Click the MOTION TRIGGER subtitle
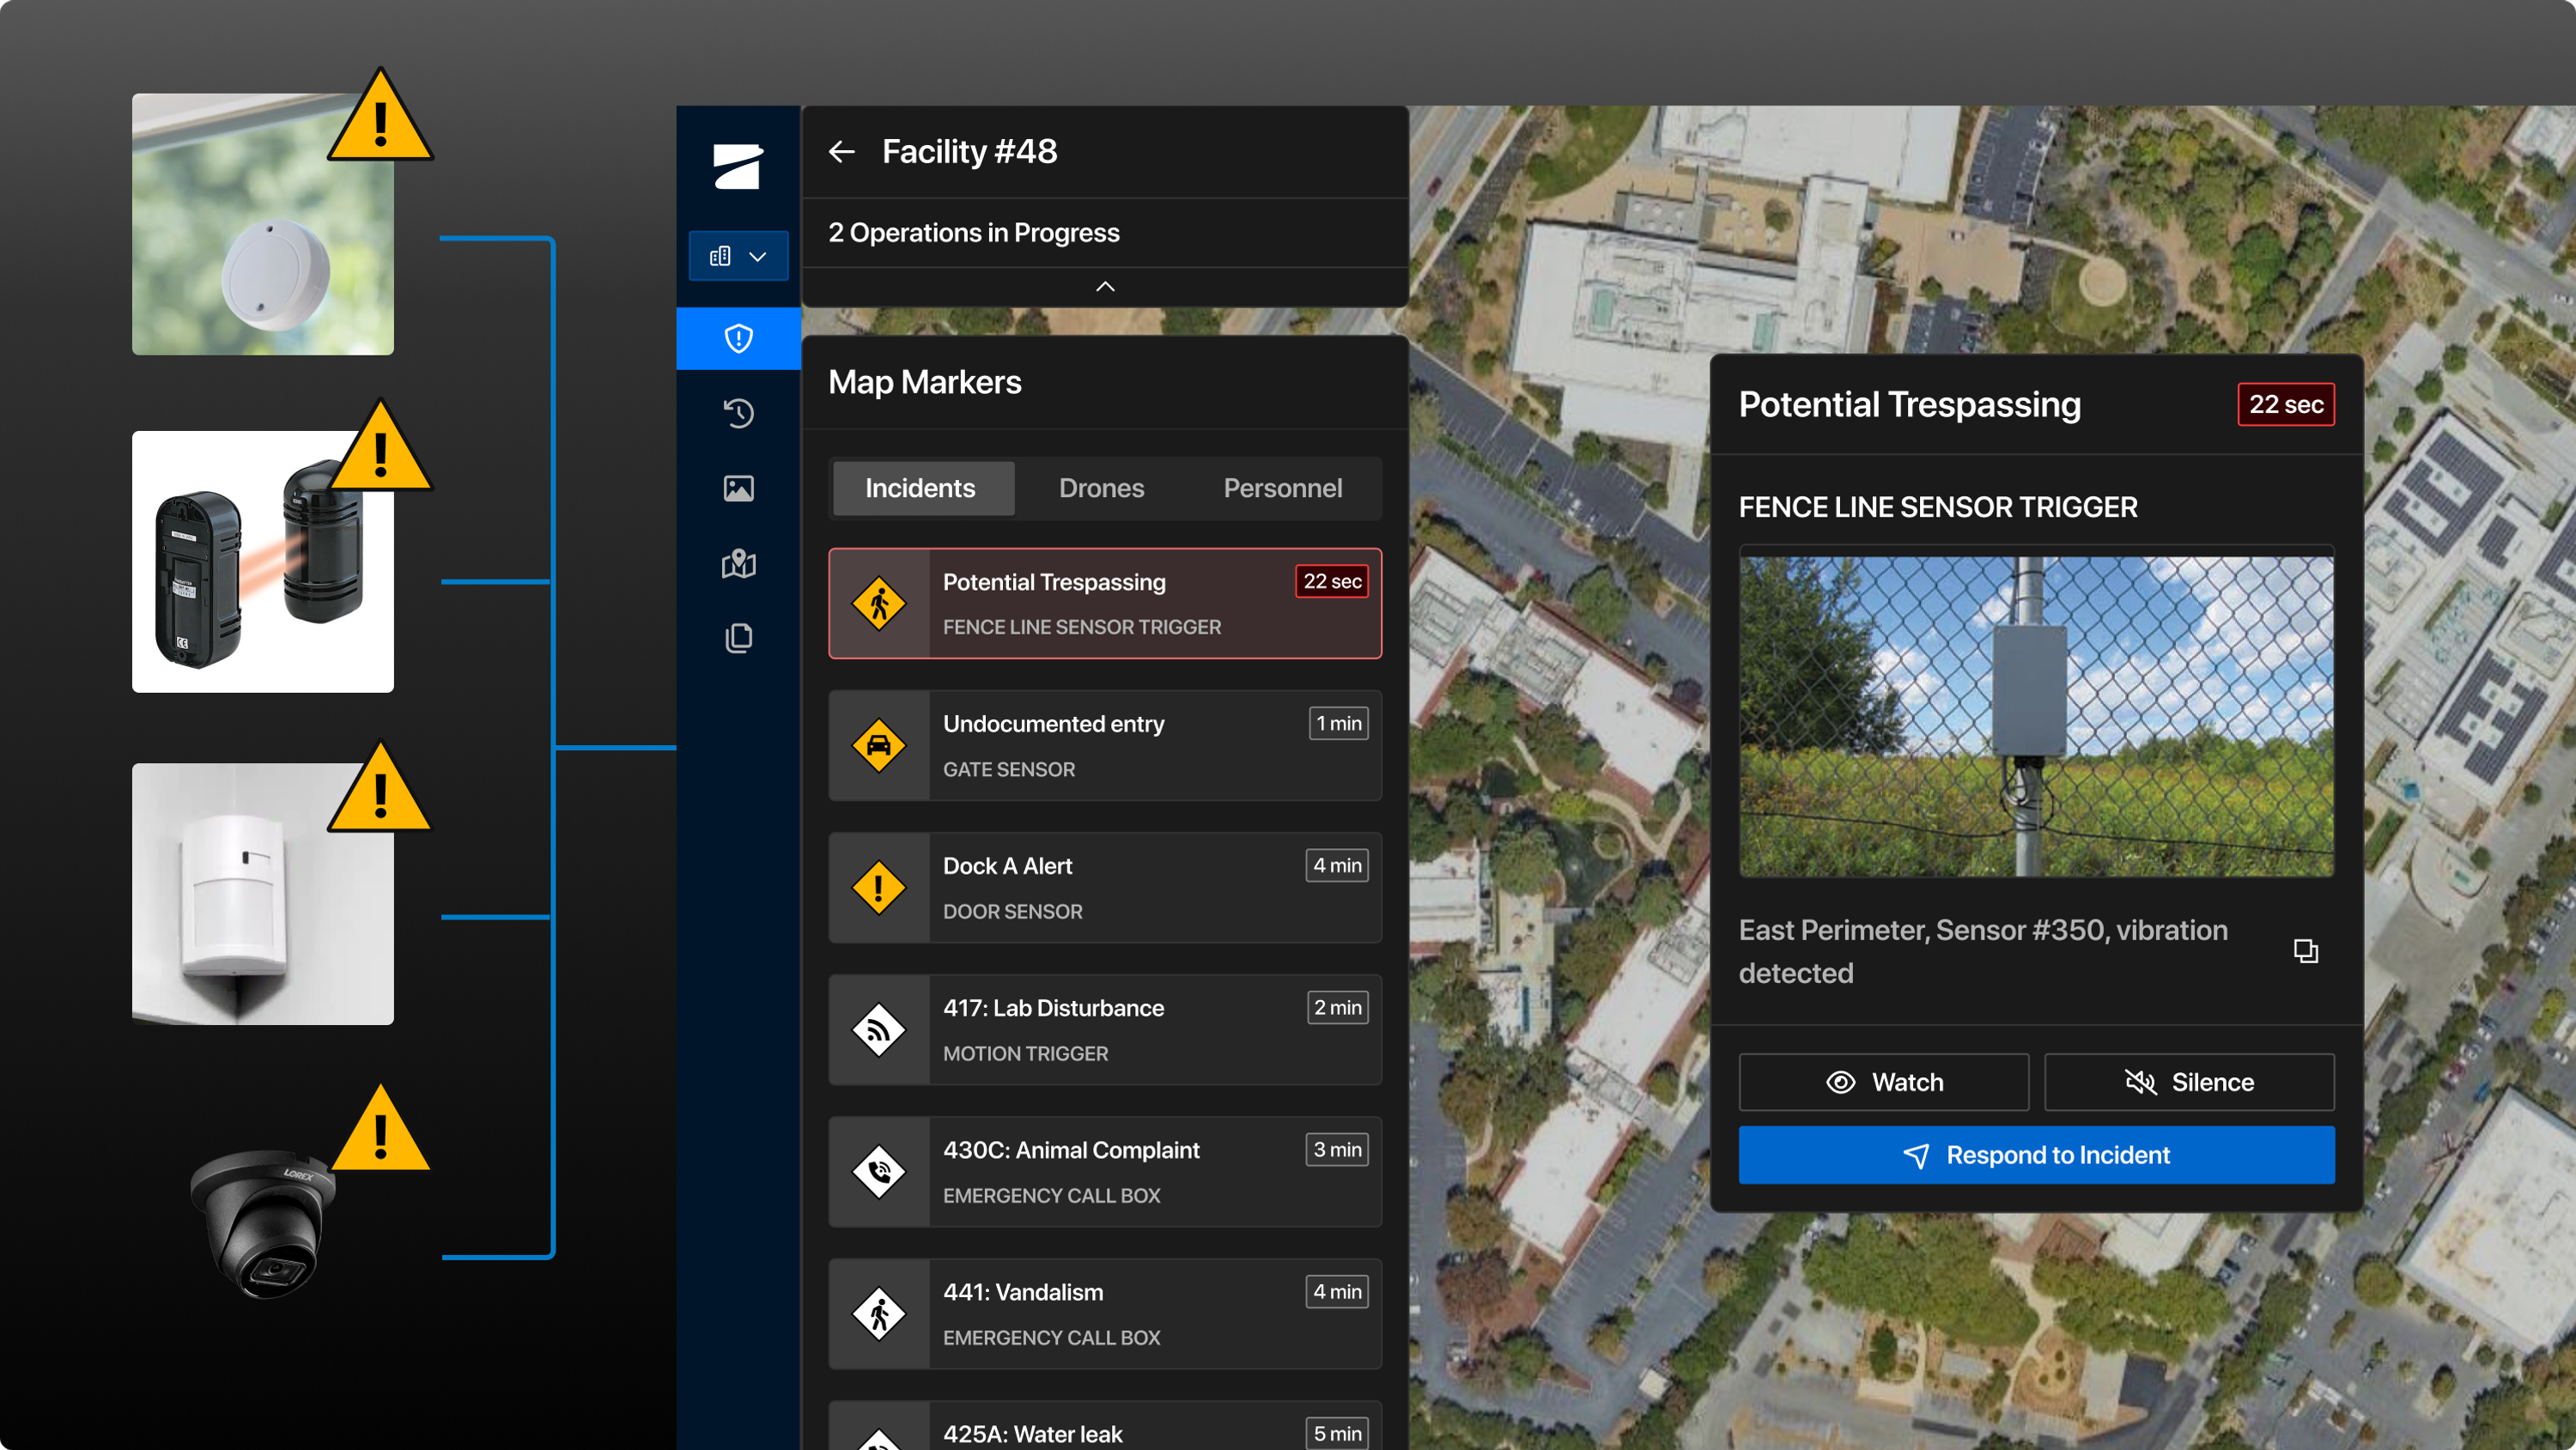This screenshot has width=2576, height=1450. coord(1025,1053)
